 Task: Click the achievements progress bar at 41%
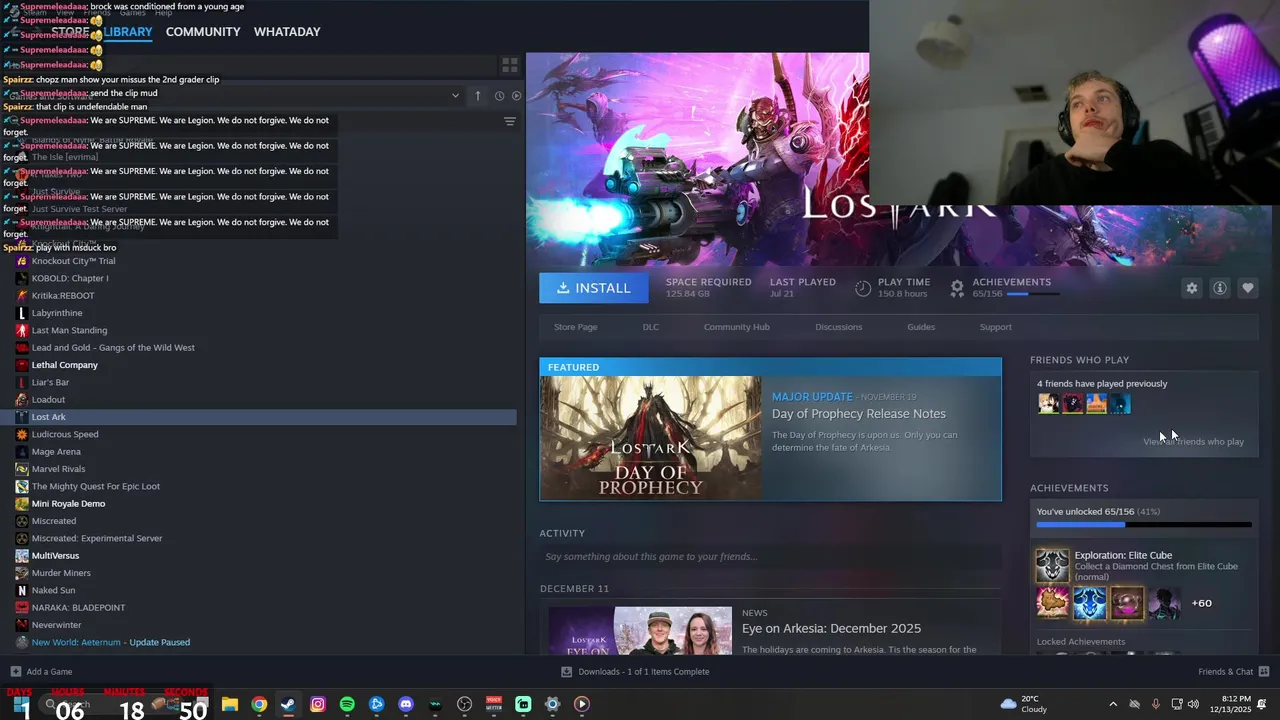[x=1144, y=524]
